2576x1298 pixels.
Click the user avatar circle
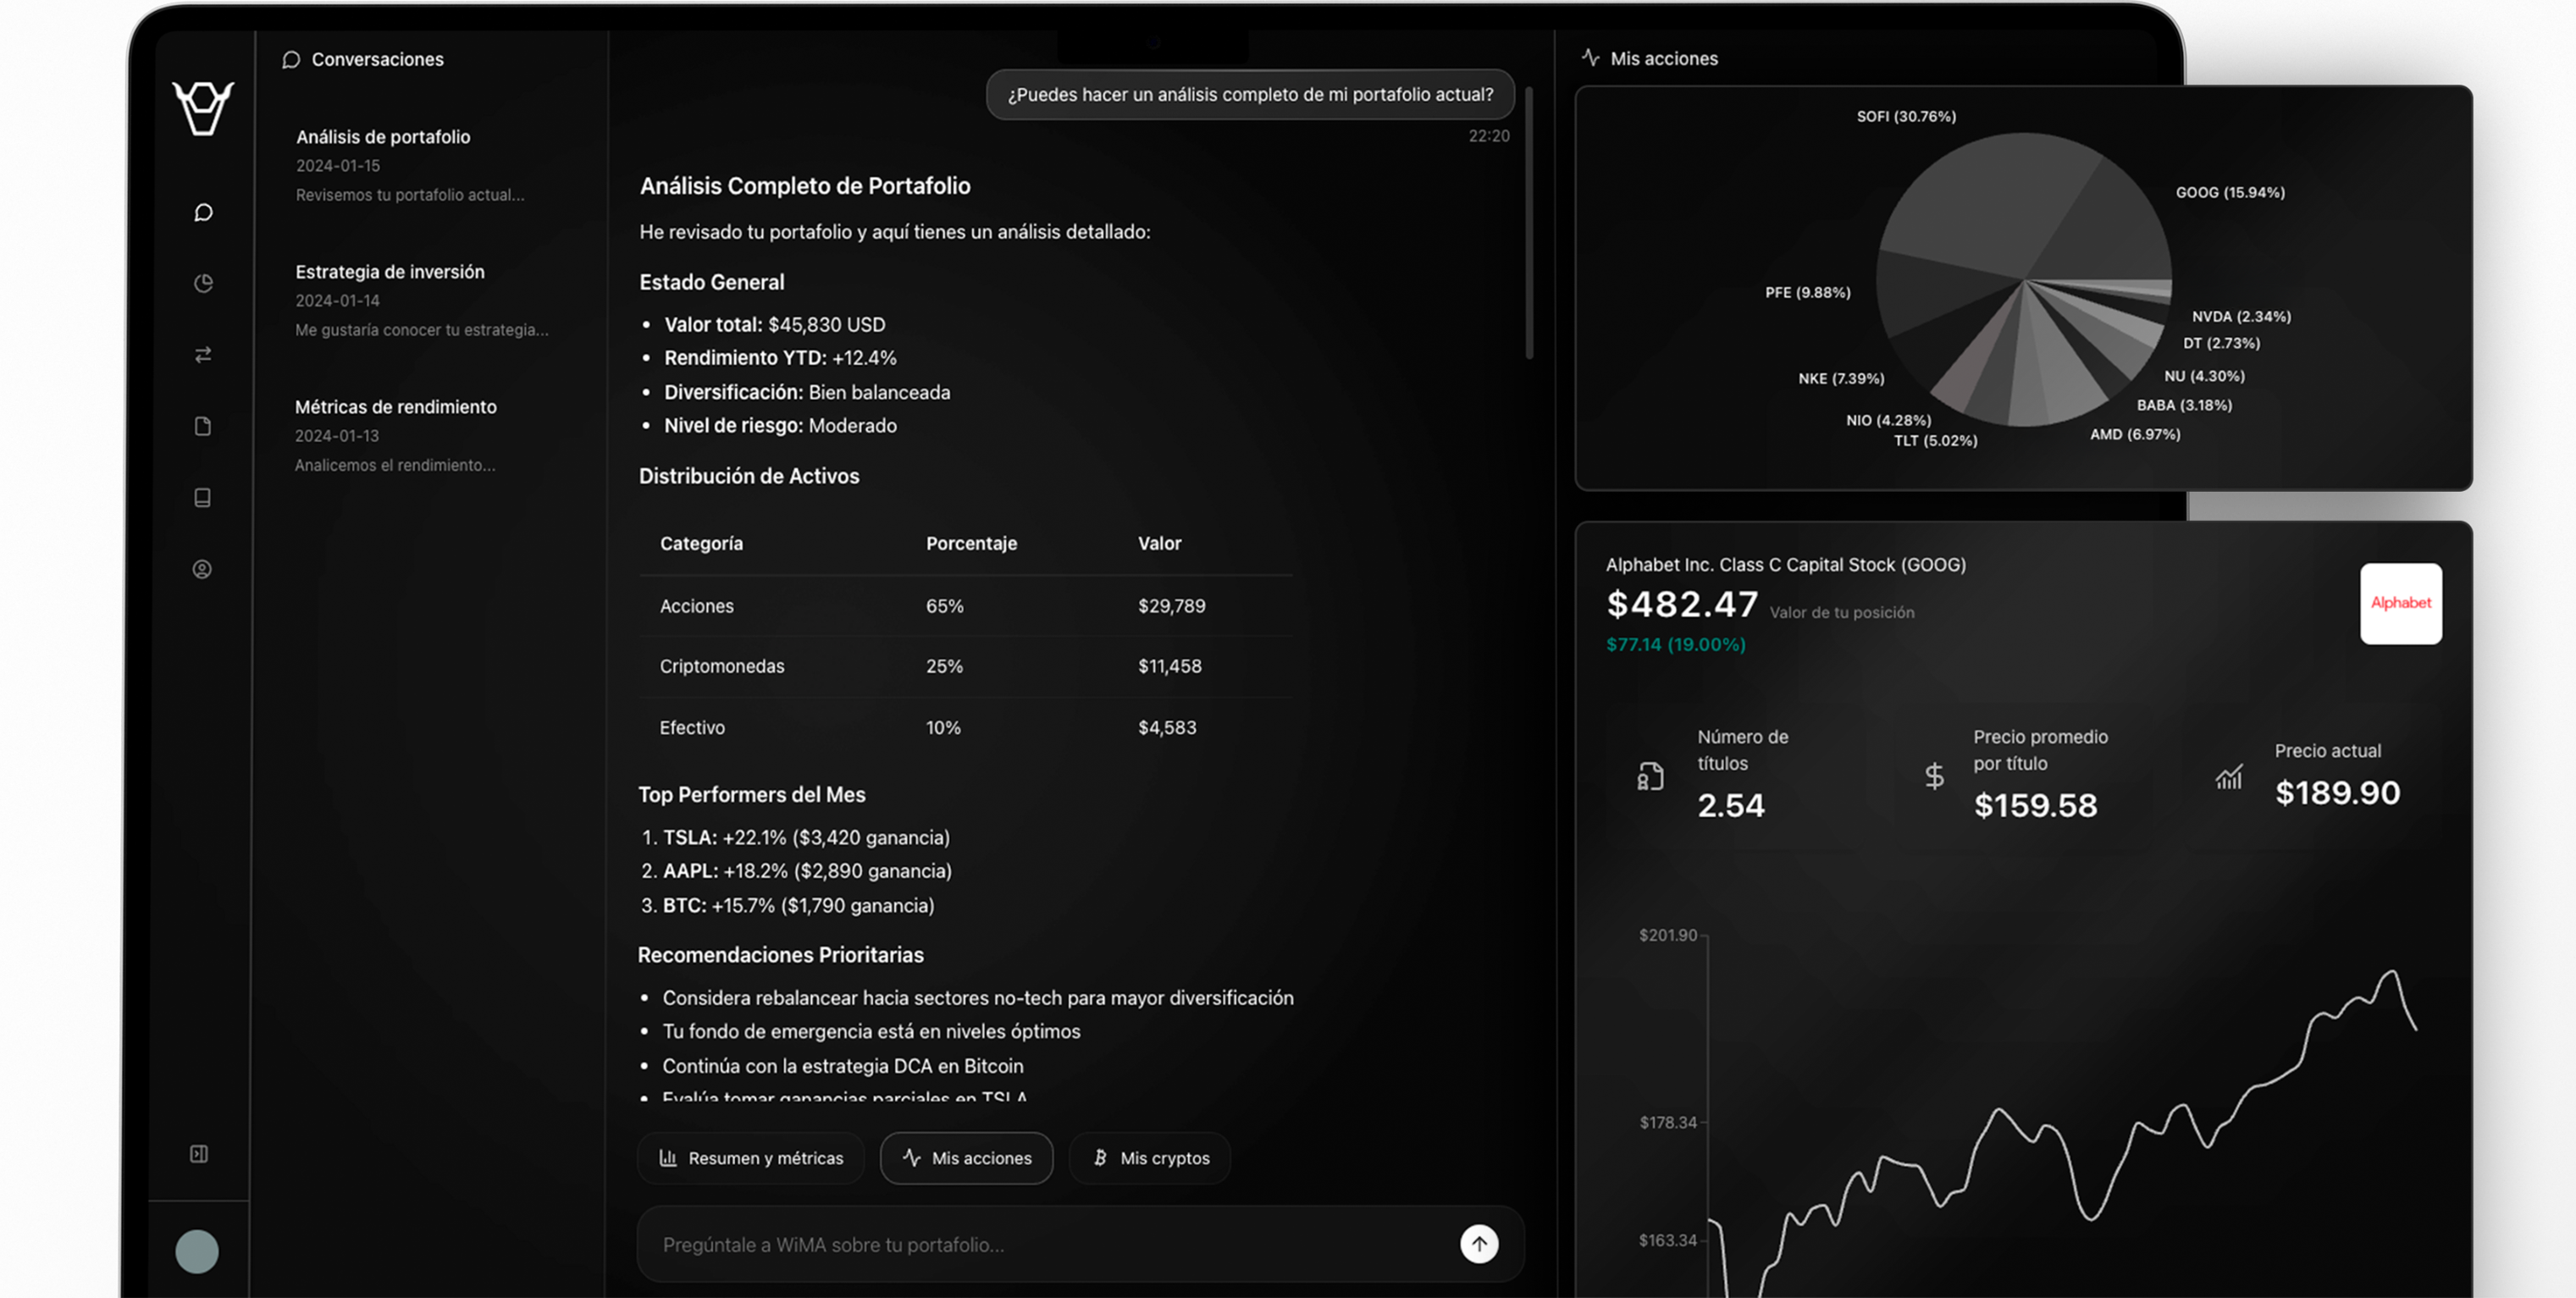click(x=197, y=1251)
